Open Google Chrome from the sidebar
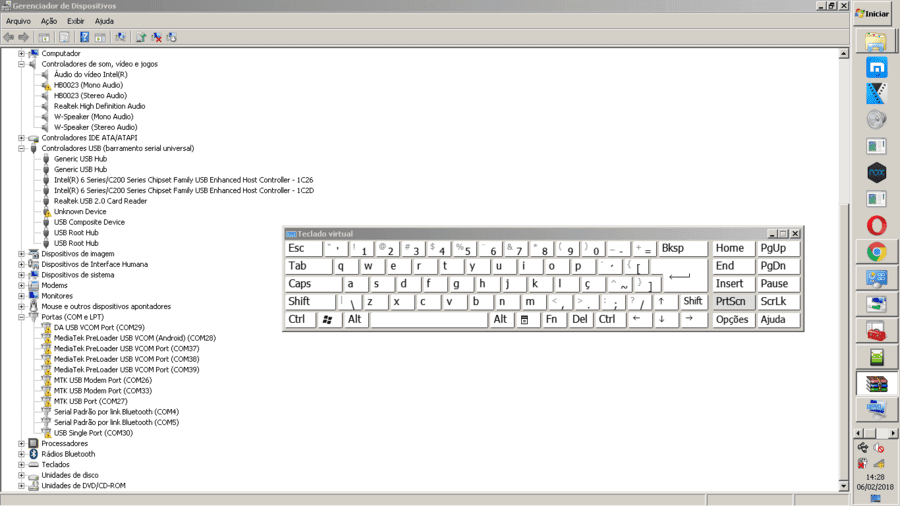The width and height of the screenshot is (900, 506). 876,252
